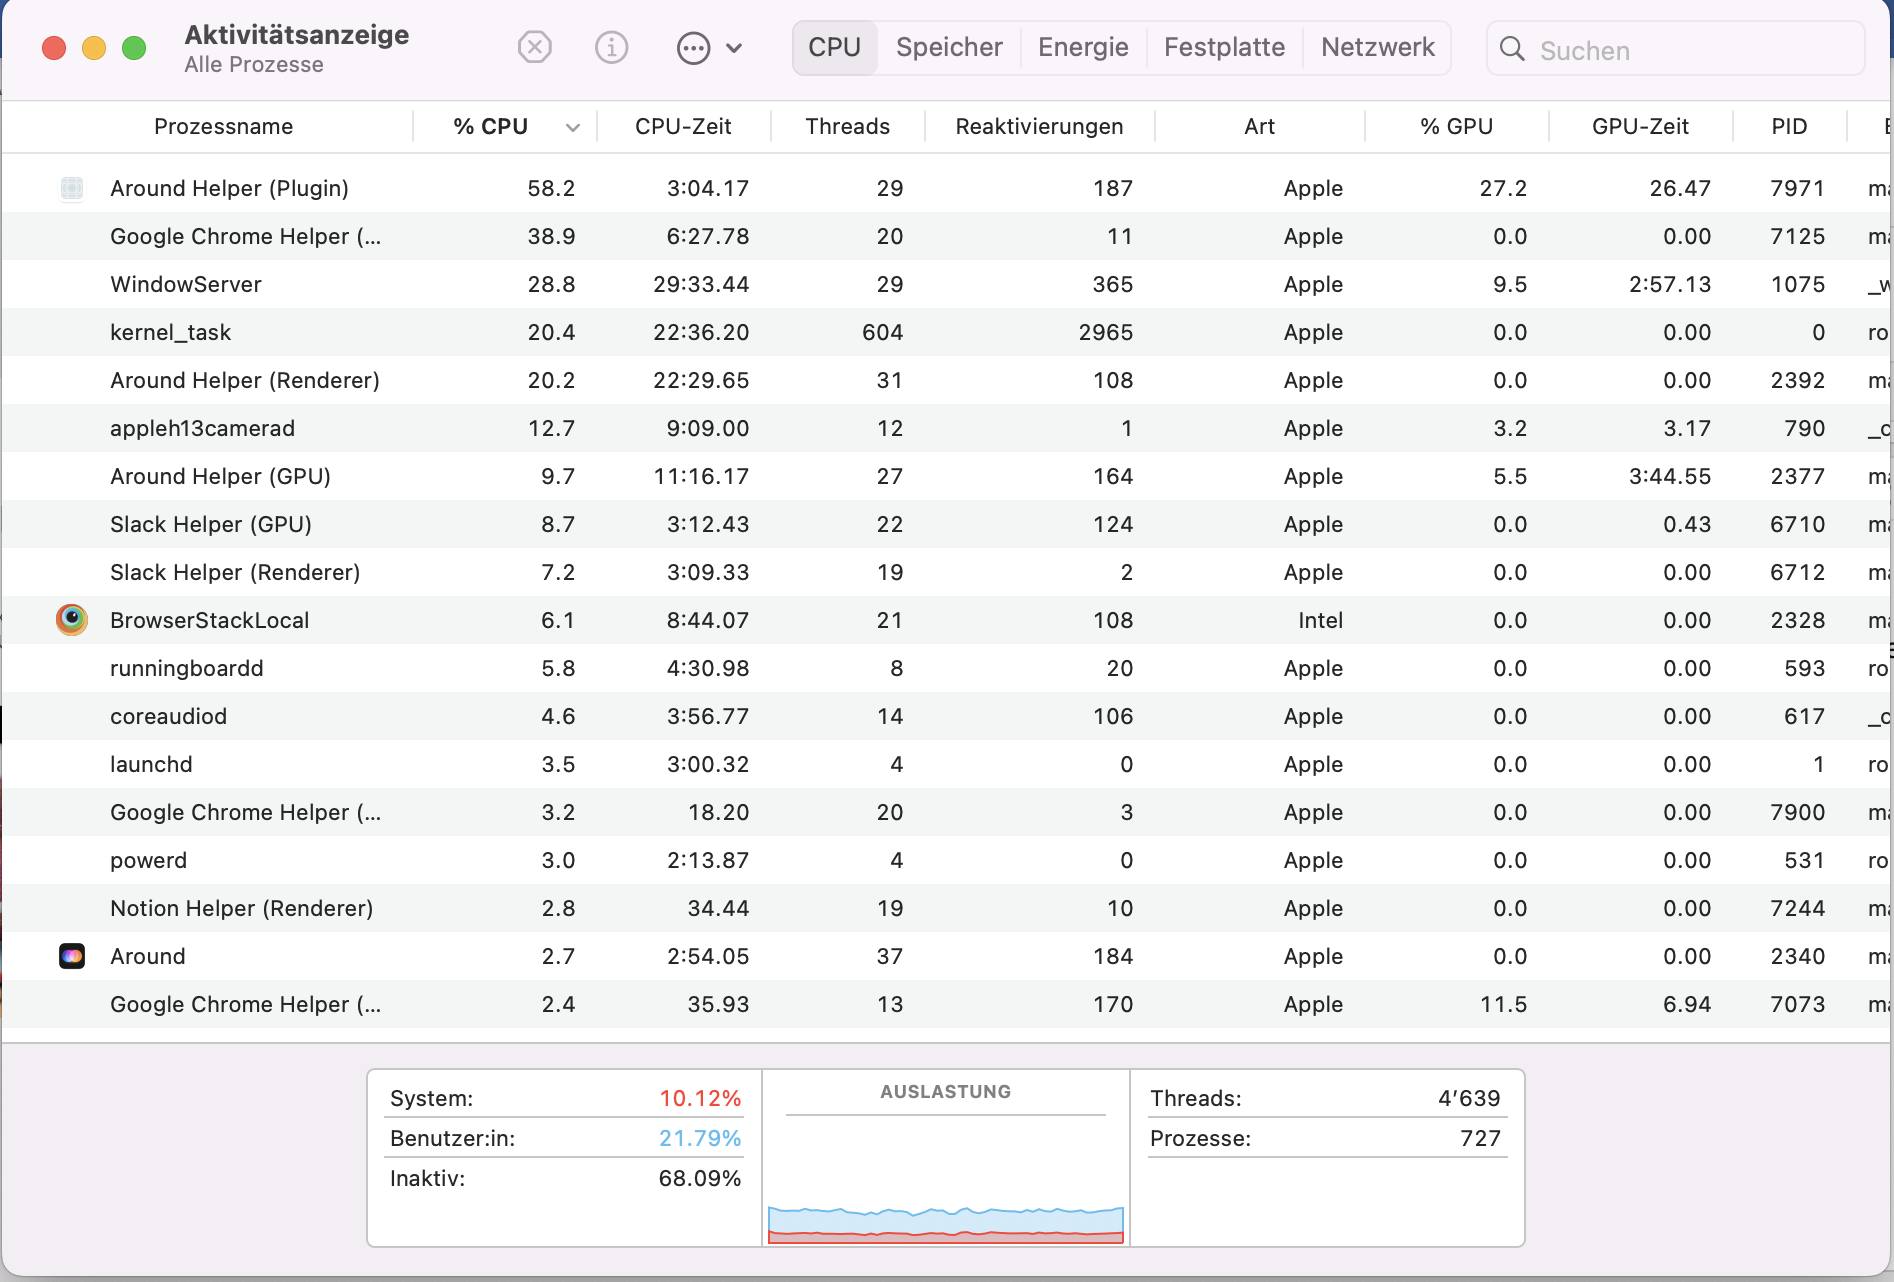Click the System 10.12% statistic

coord(565,1098)
